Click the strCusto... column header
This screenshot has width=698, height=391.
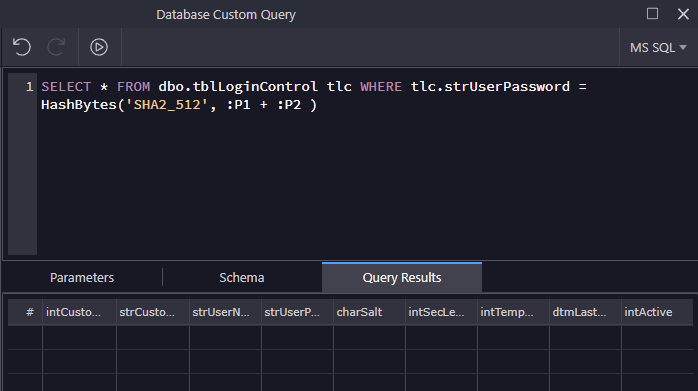(x=153, y=312)
